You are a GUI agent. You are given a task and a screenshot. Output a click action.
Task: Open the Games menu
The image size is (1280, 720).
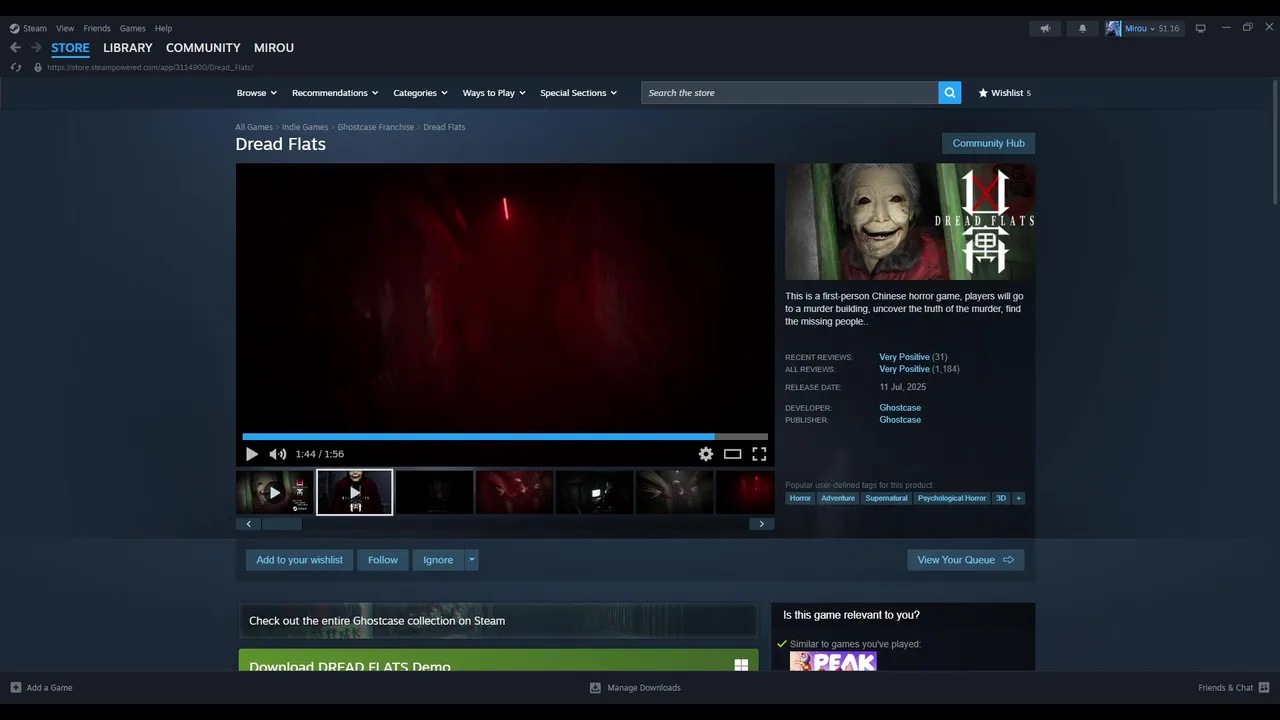132,28
